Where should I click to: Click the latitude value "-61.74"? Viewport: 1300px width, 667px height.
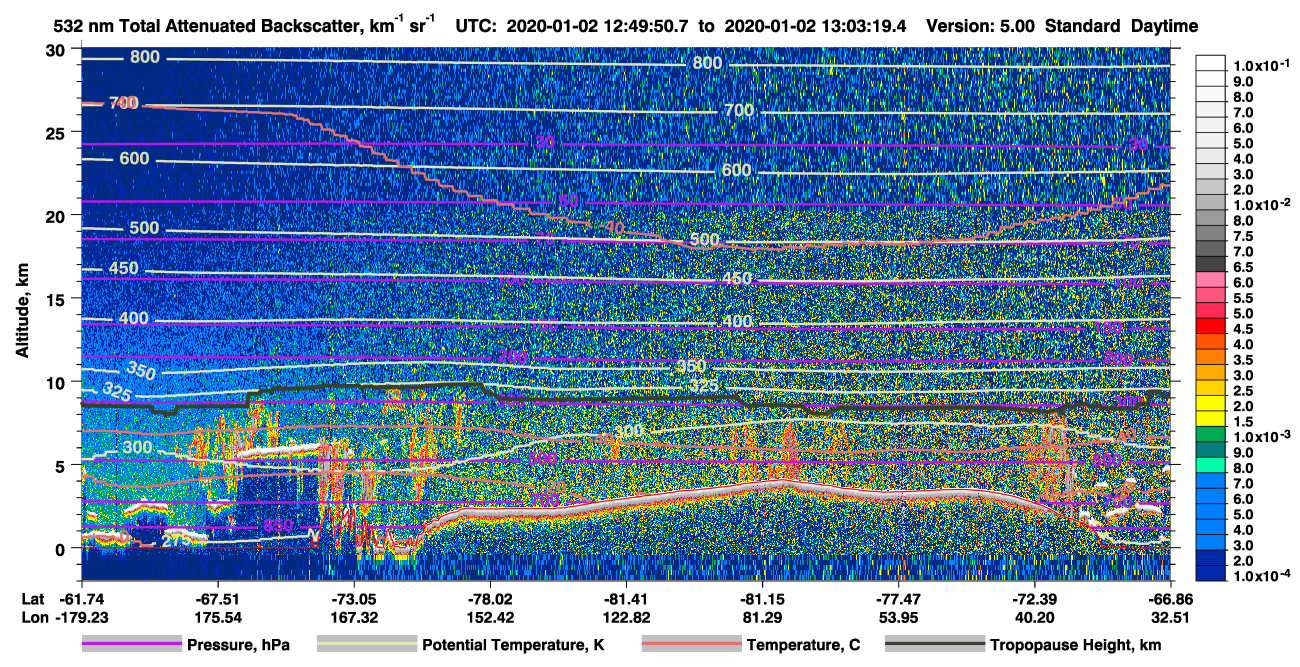pos(80,600)
